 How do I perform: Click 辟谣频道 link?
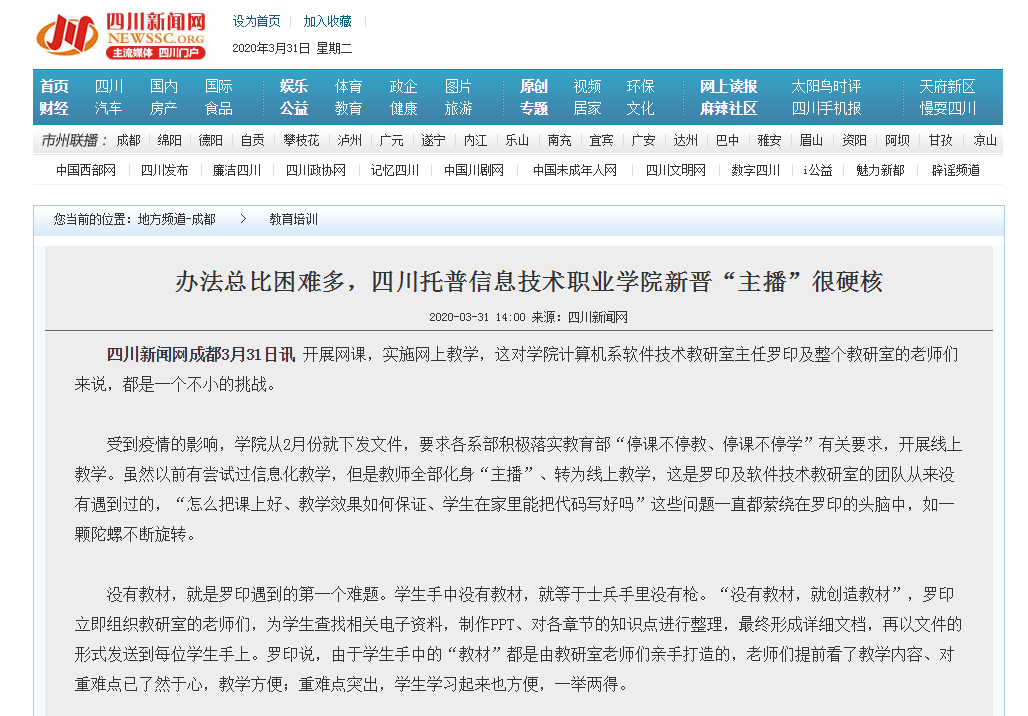956,170
